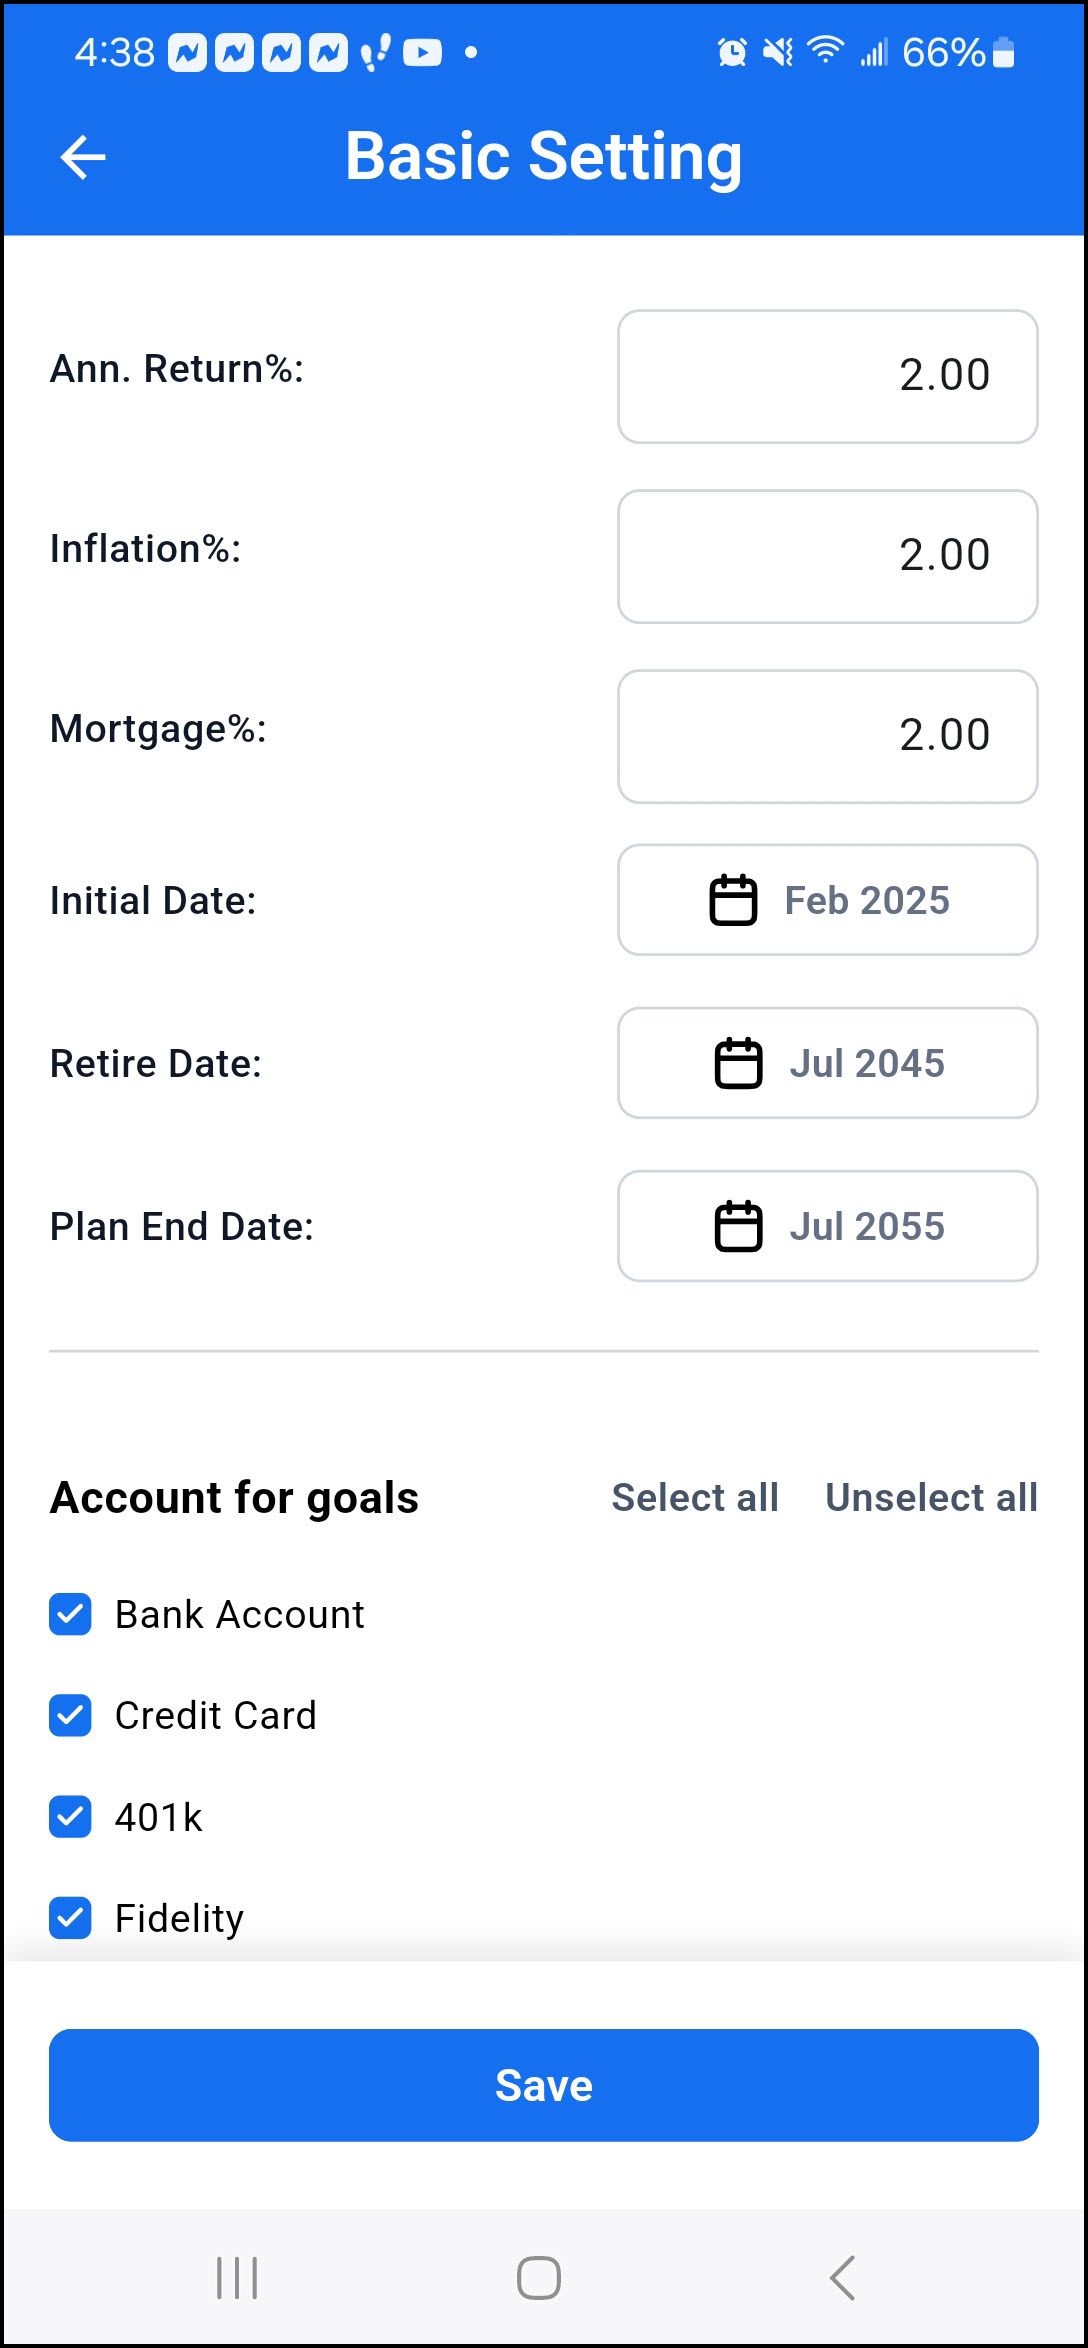This screenshot has height=2348, width=1088.
Task: Focus the Inflation% input field
Action: [x=828, y=556]
